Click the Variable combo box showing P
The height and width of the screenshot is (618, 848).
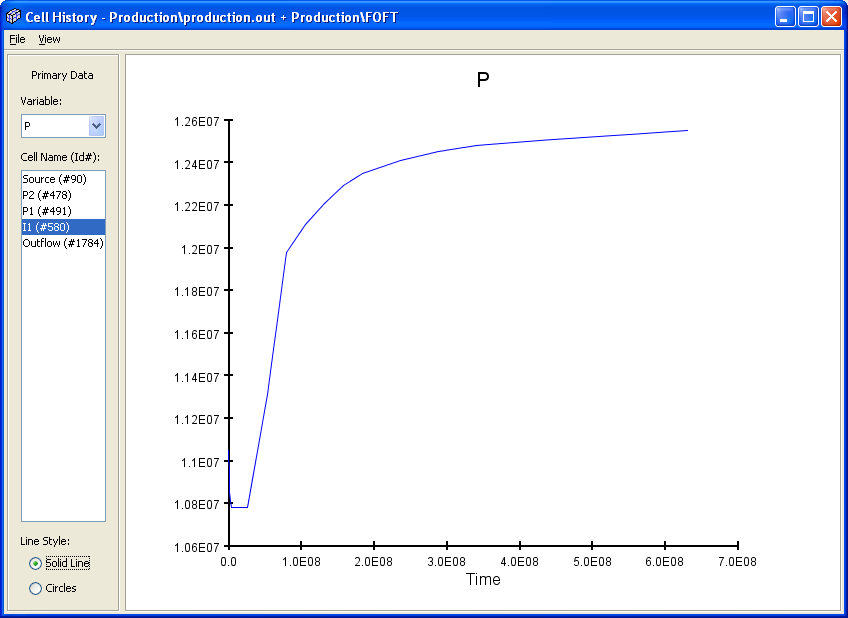coord(55,126)
